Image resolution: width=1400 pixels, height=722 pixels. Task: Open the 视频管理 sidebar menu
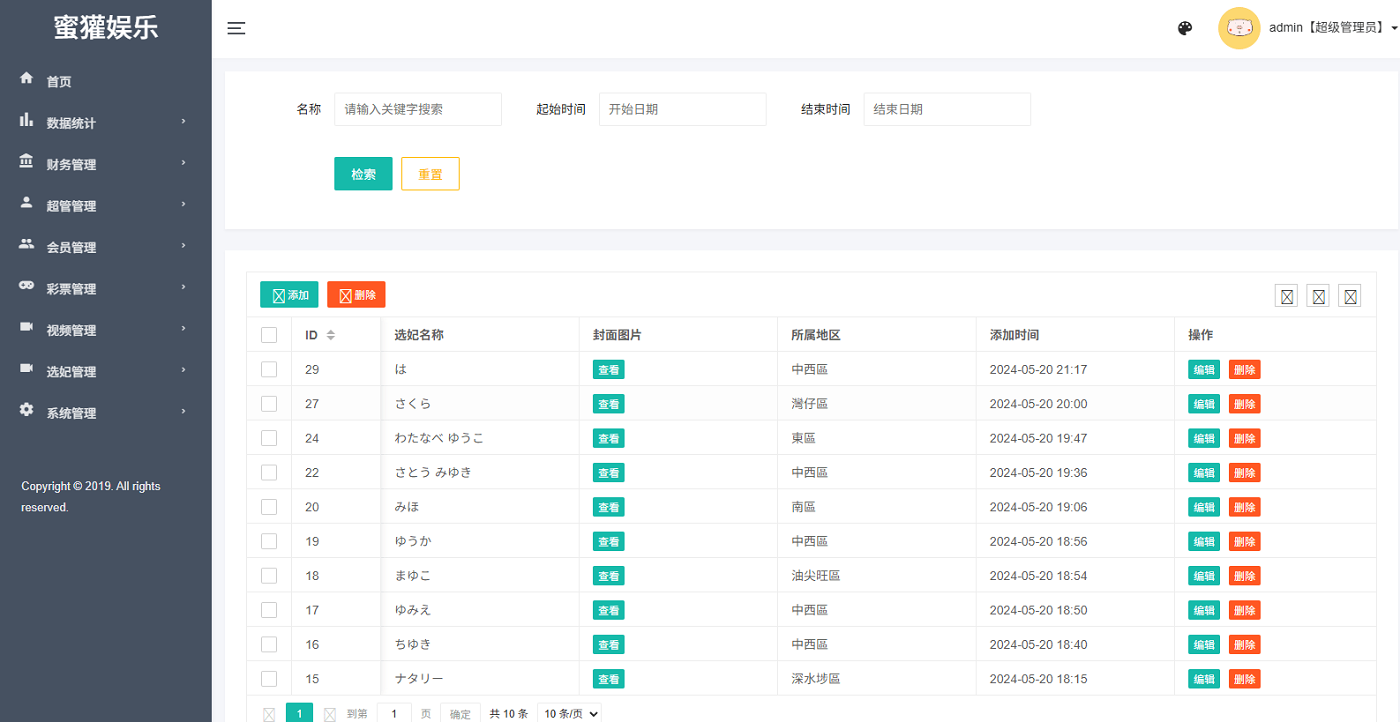coord(72,330)
